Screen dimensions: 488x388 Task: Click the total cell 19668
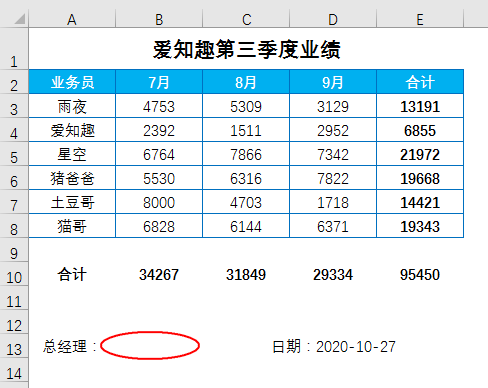420,178
